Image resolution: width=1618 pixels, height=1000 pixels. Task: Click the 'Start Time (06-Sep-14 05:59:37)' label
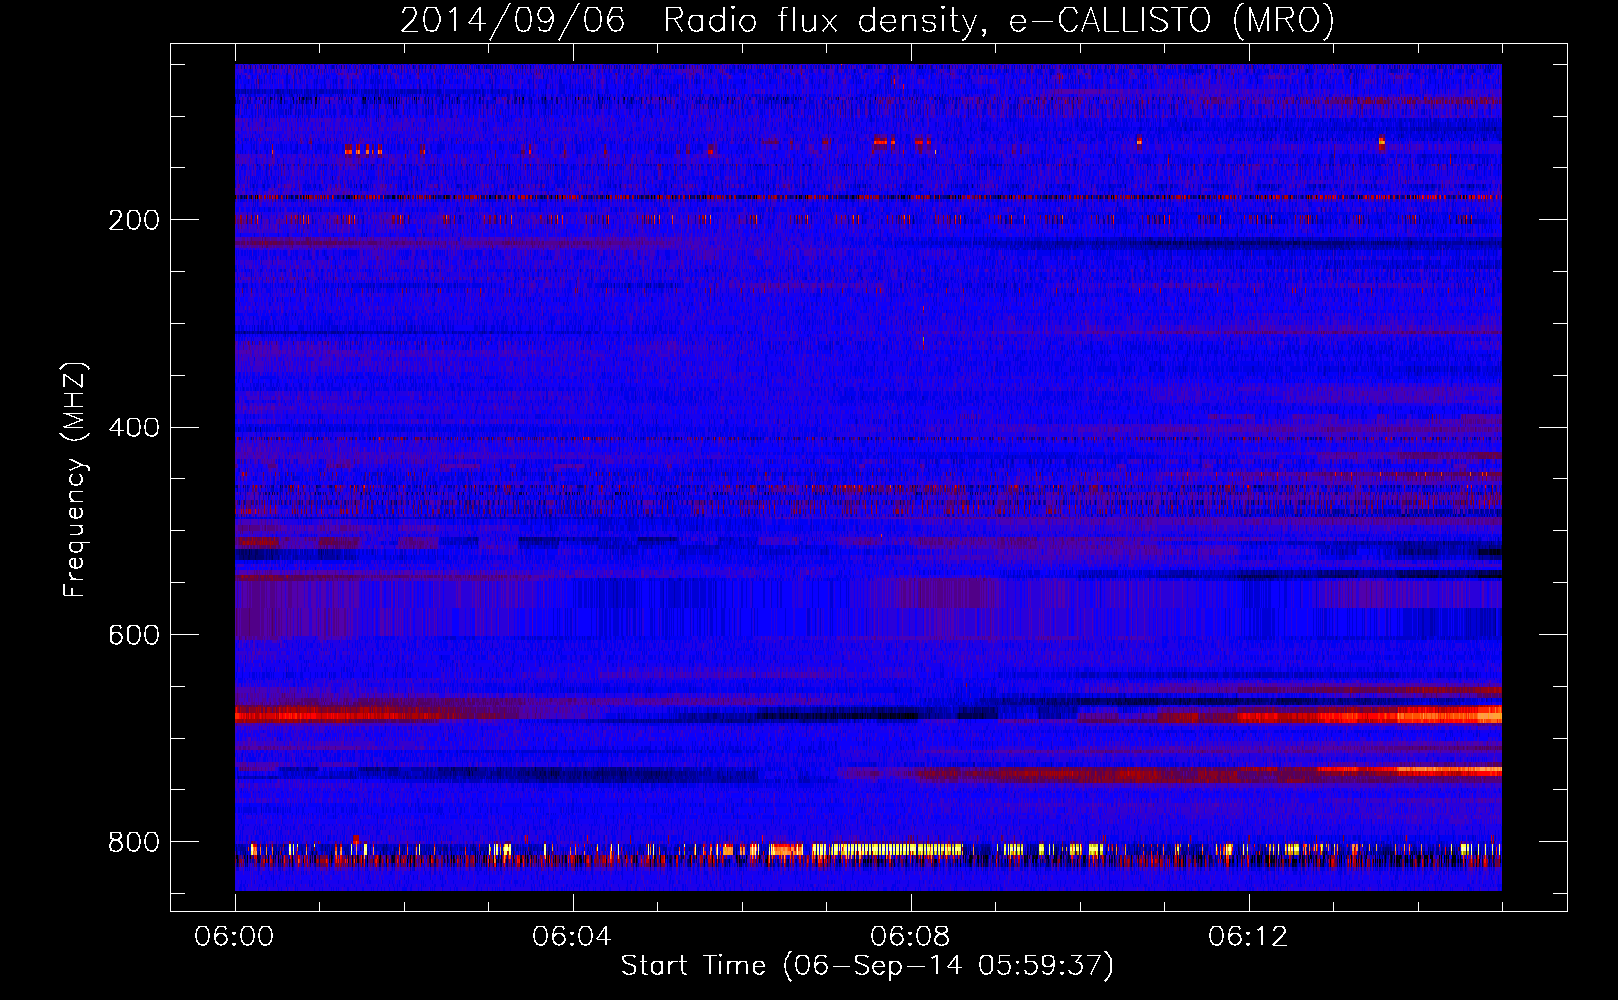click(867, 966)
